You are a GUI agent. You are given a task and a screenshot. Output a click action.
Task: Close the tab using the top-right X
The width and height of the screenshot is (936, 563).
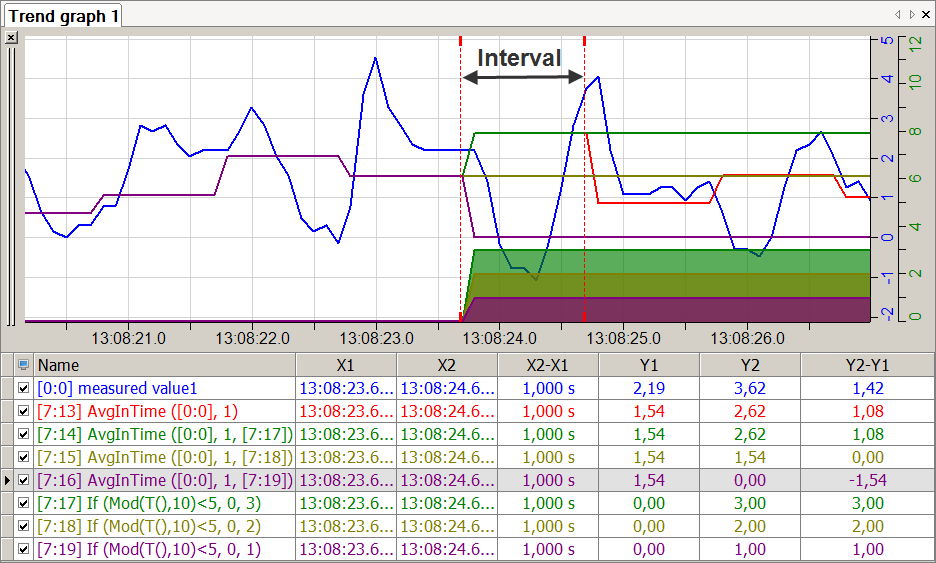pos(925,15)
